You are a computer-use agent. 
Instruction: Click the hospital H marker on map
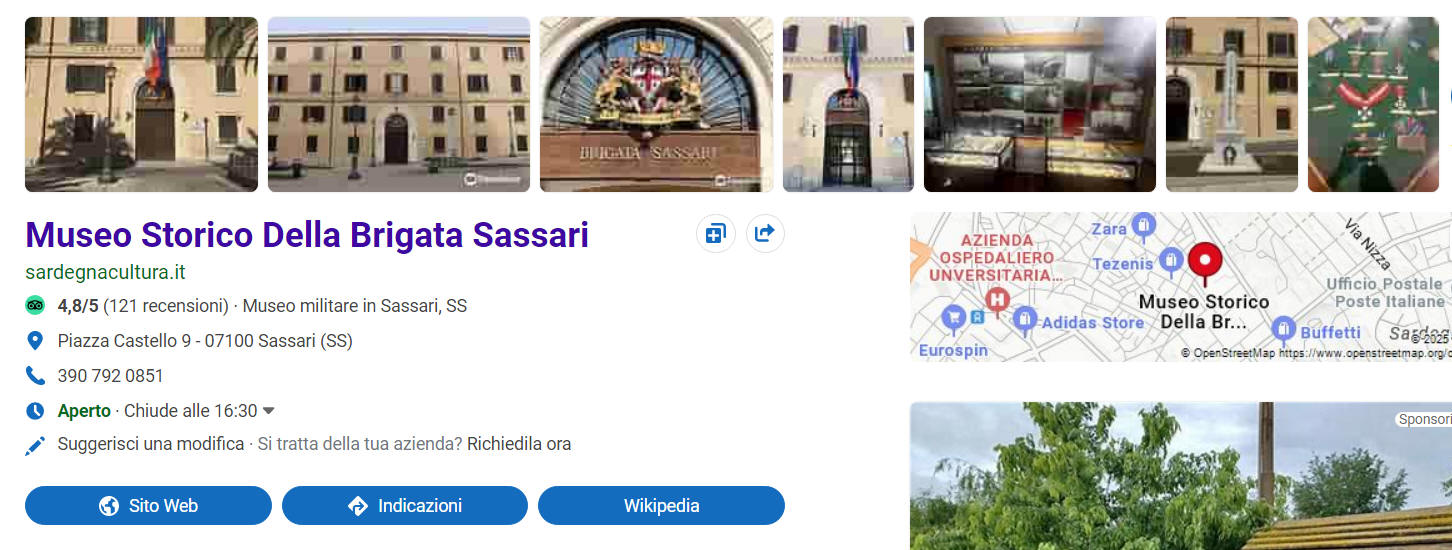pos(996,299)
